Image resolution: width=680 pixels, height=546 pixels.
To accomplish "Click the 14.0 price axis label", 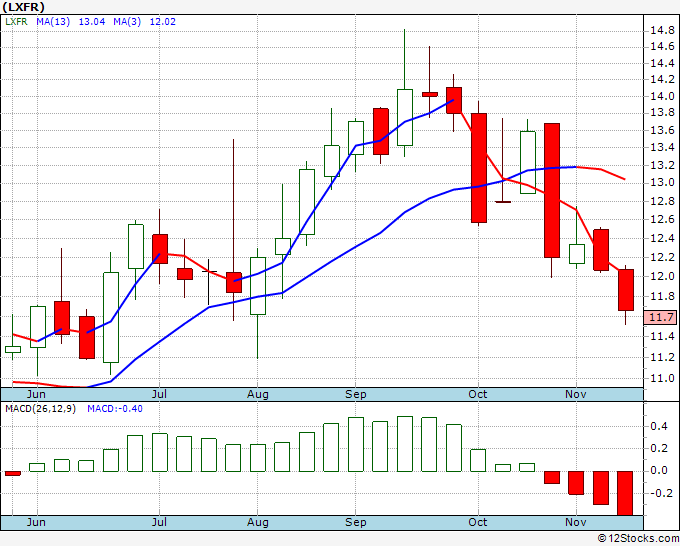I will pos(662,96).
